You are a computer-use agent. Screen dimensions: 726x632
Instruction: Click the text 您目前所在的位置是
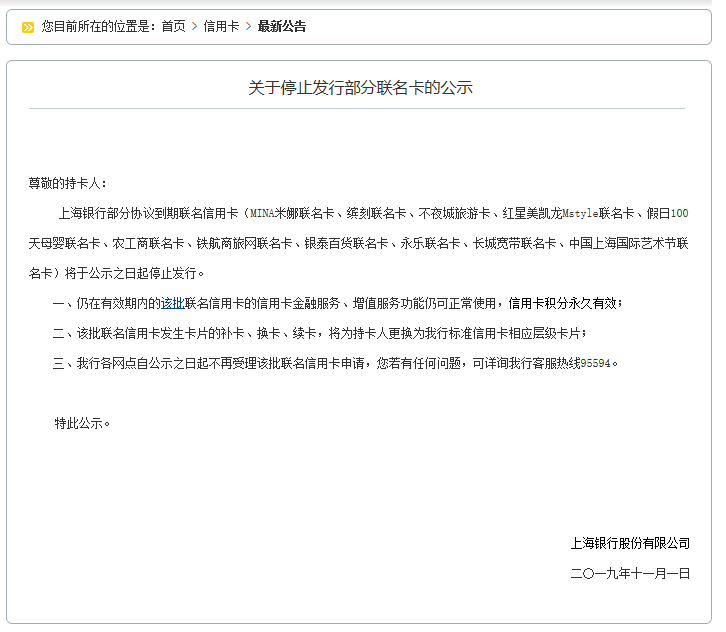tap(95, 26)
